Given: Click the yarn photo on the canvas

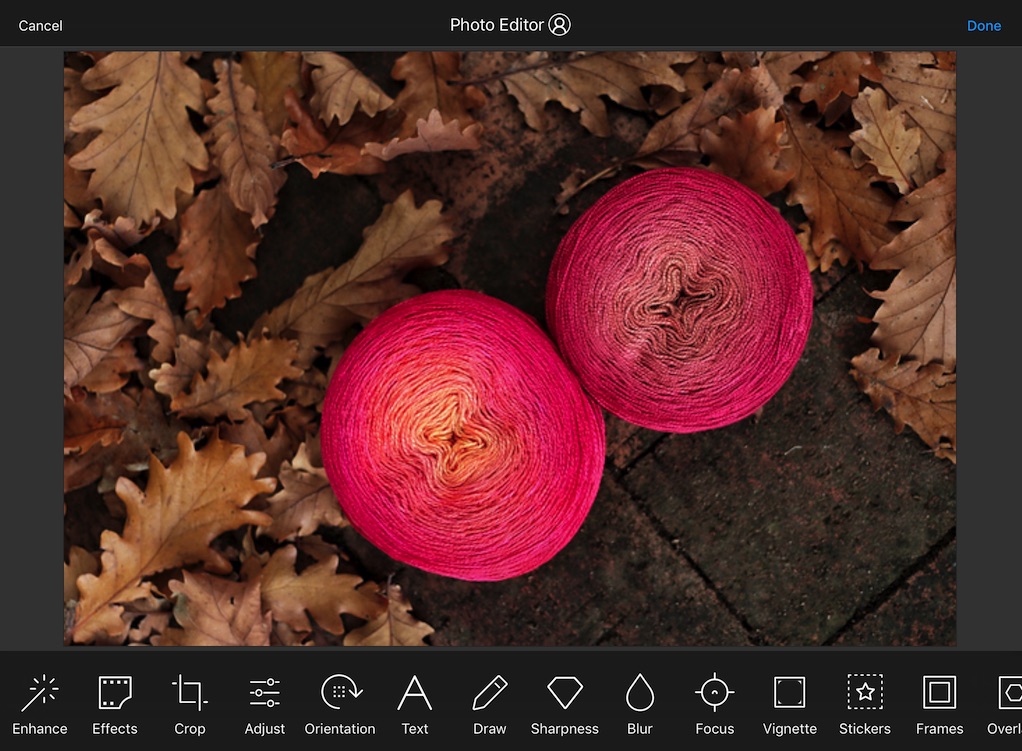Looking at the screenshot, I should 510,349.
